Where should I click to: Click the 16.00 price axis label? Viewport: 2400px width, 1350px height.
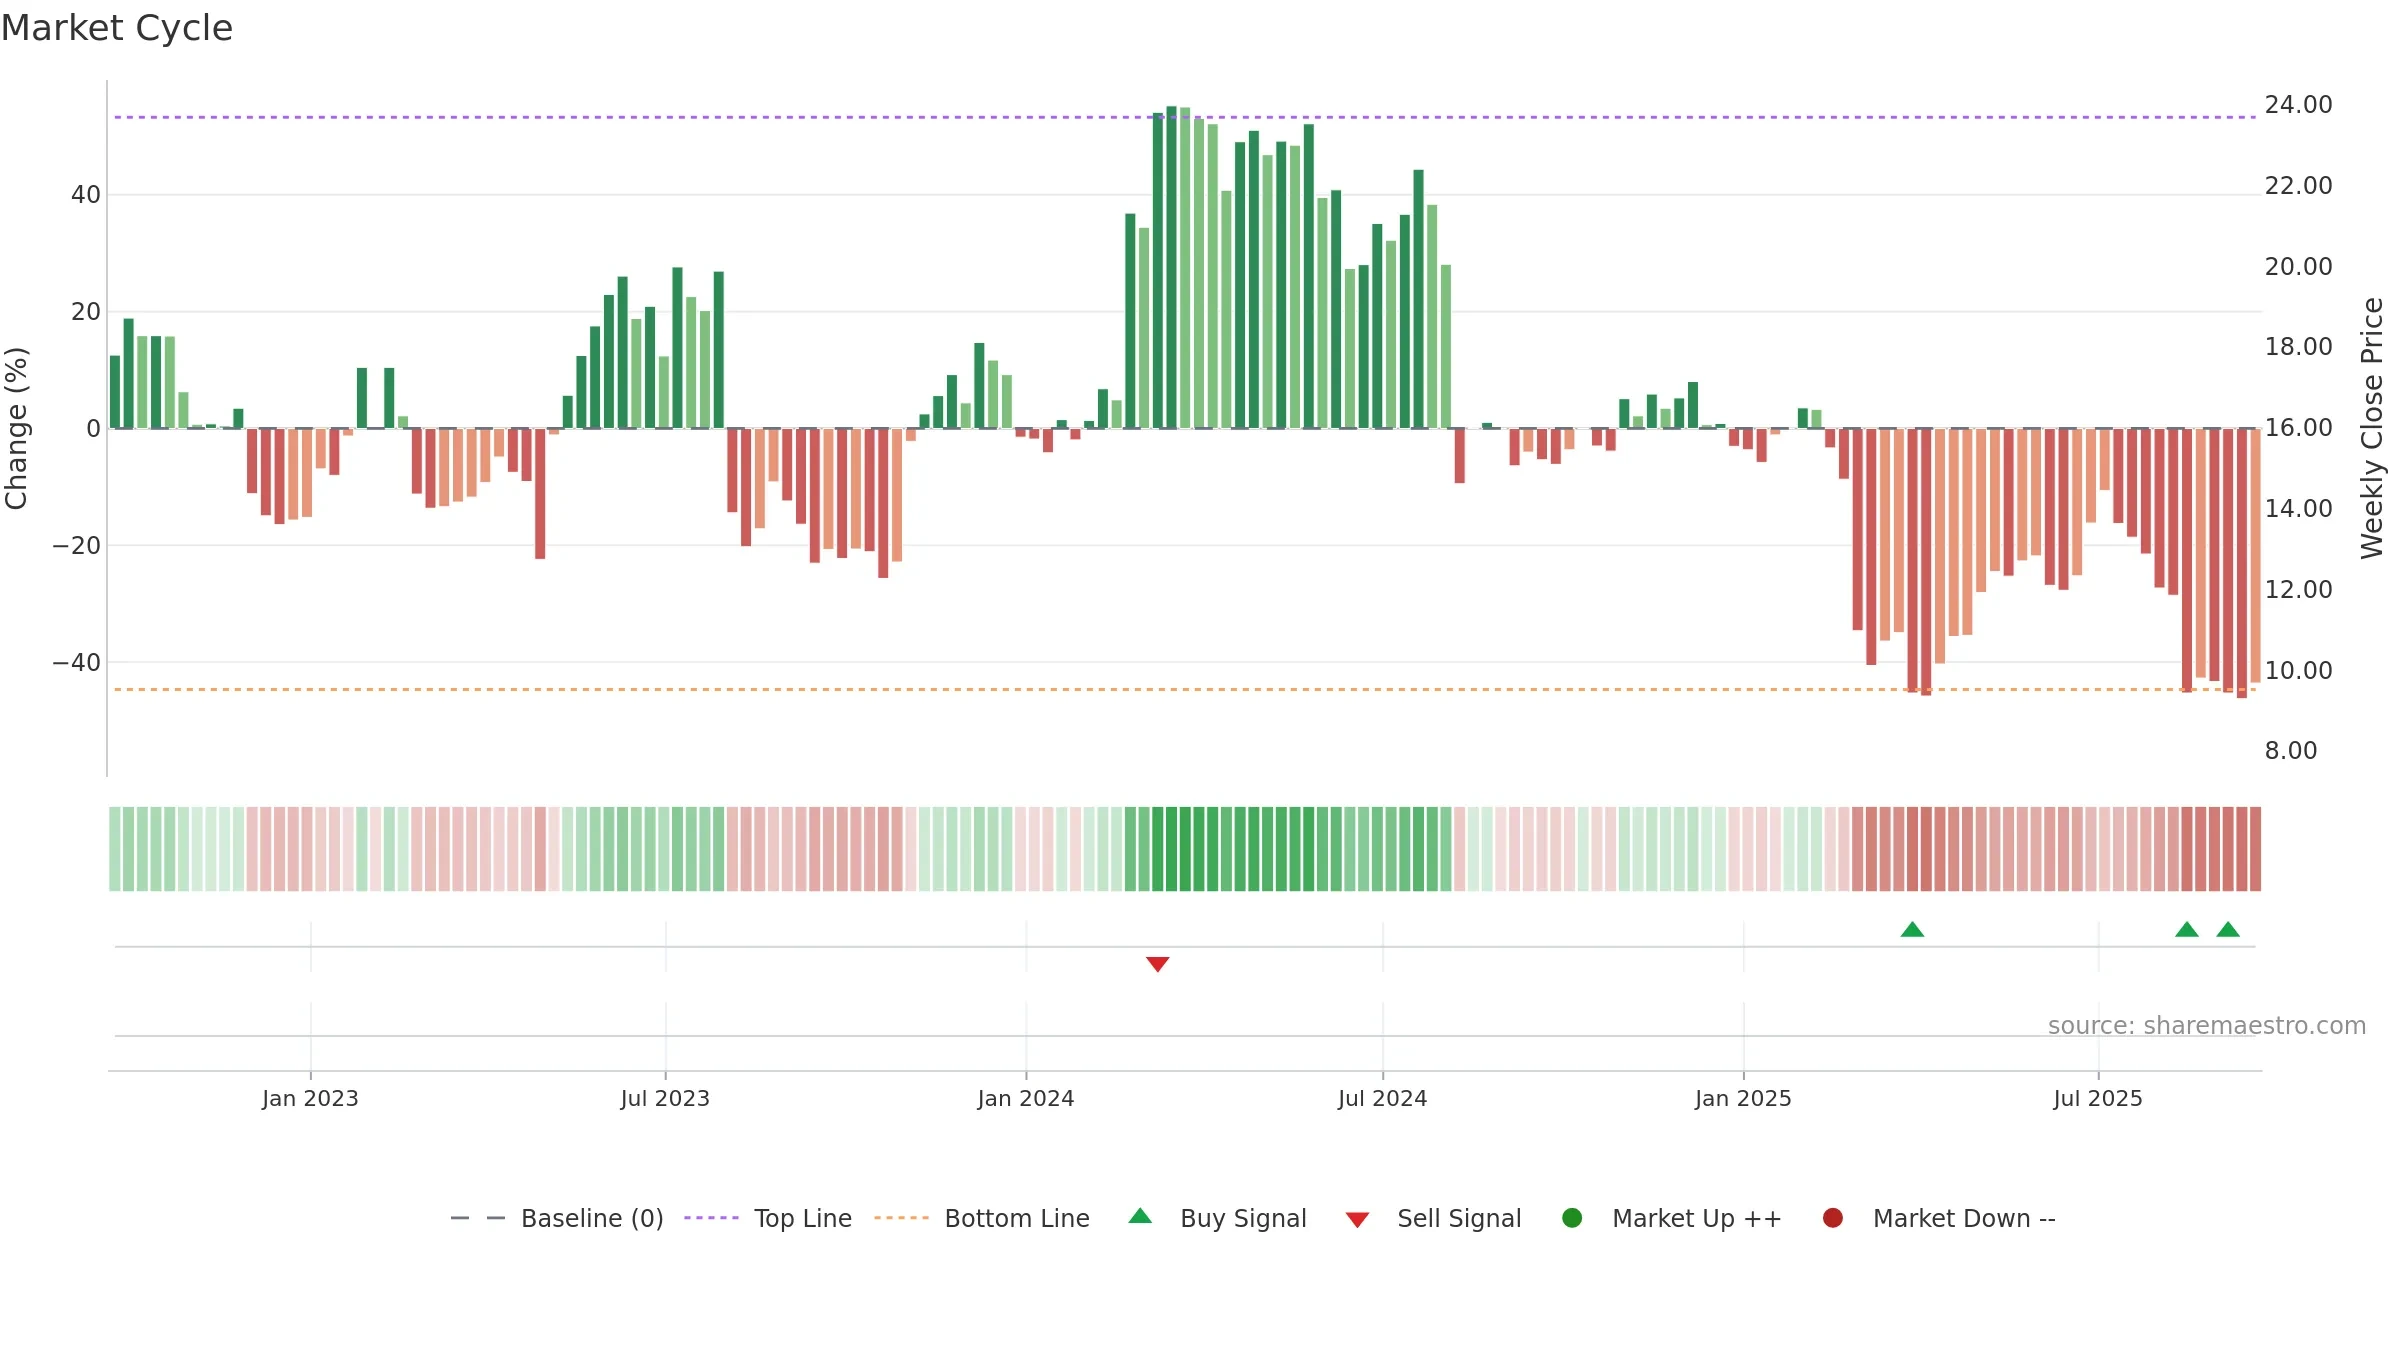(2298, 428)
